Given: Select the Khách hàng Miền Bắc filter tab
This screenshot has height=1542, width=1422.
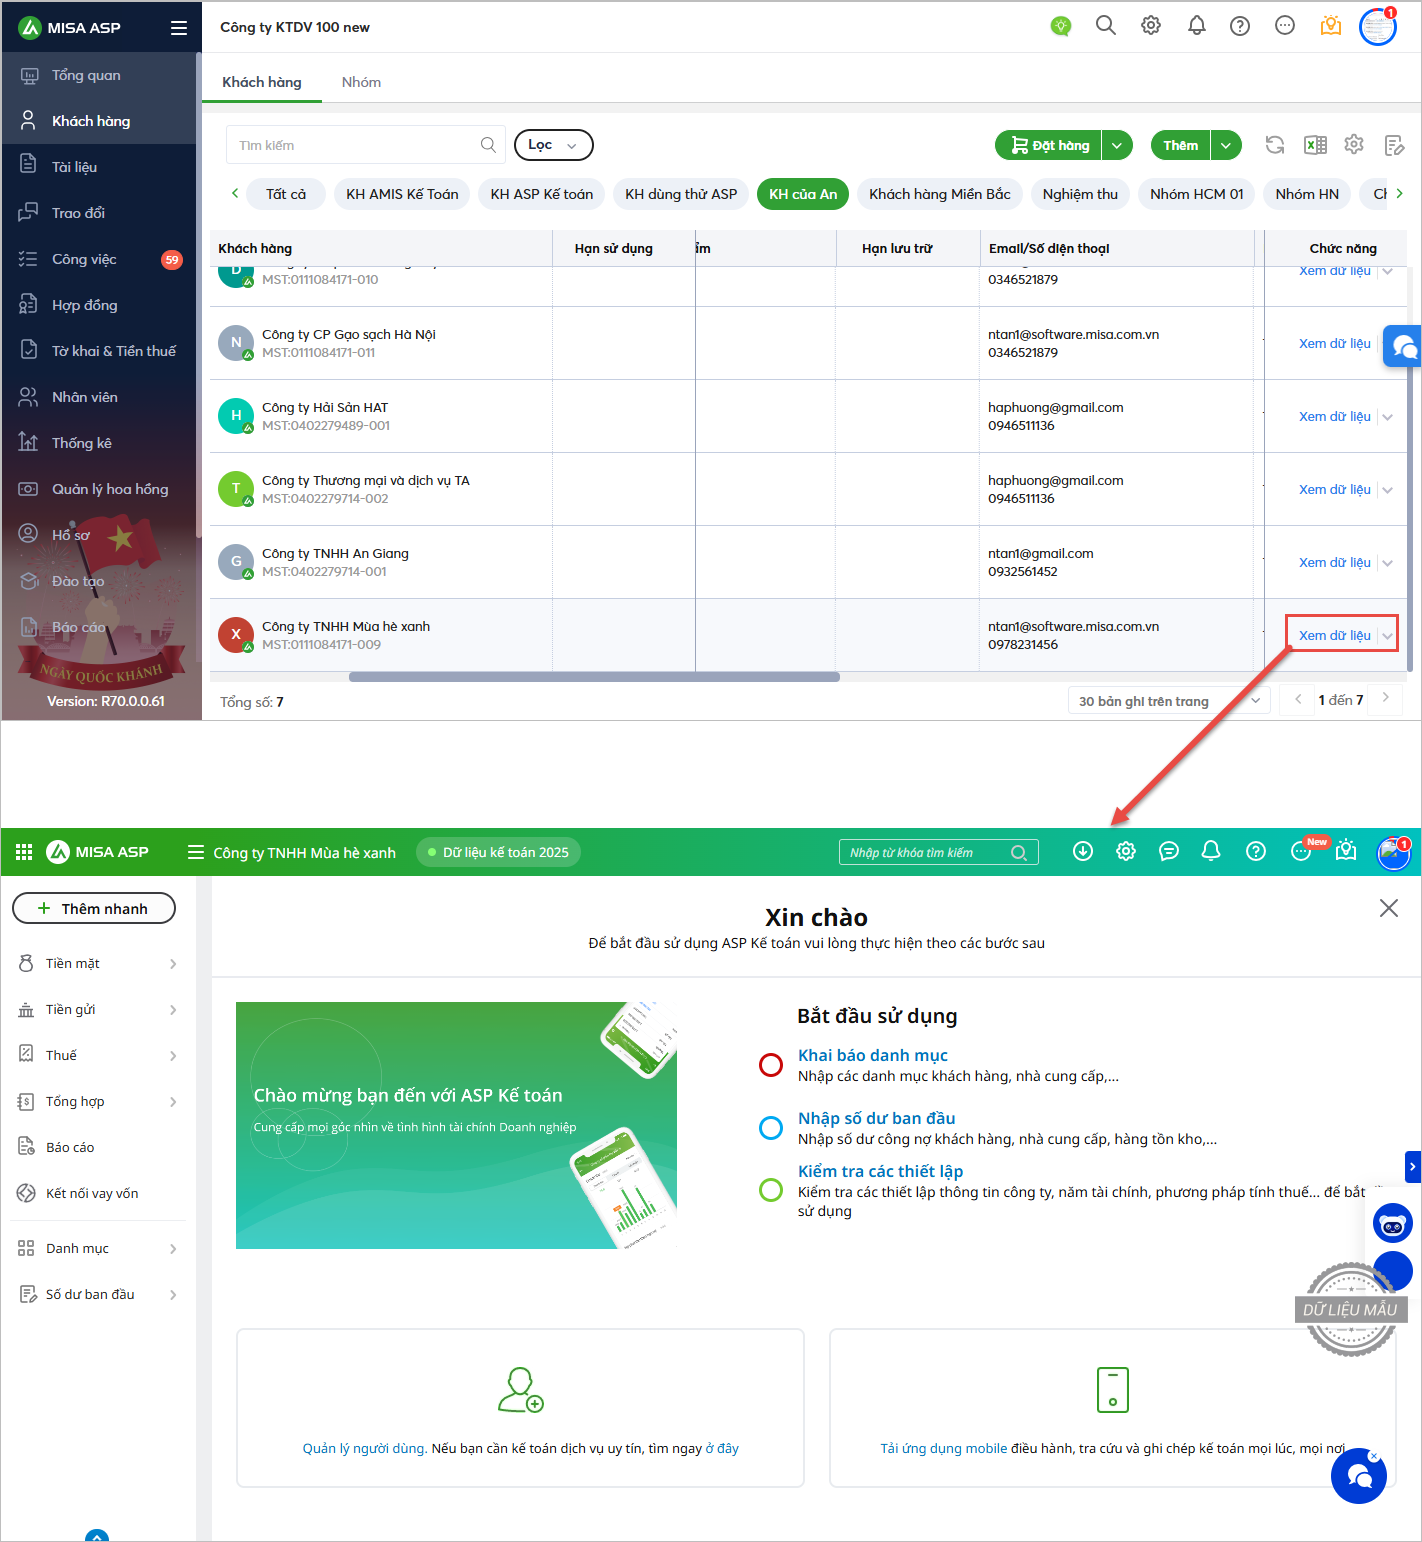Looking at the screenshot, I should (940, 194).
